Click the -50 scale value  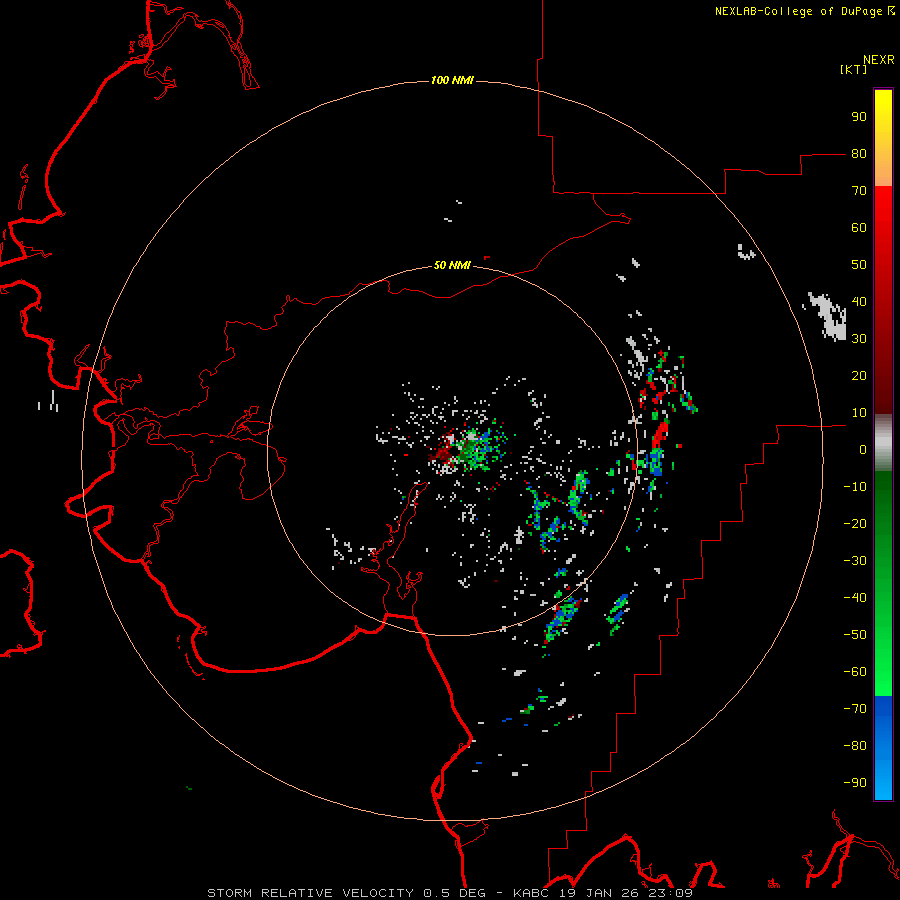tap(855, 635)
